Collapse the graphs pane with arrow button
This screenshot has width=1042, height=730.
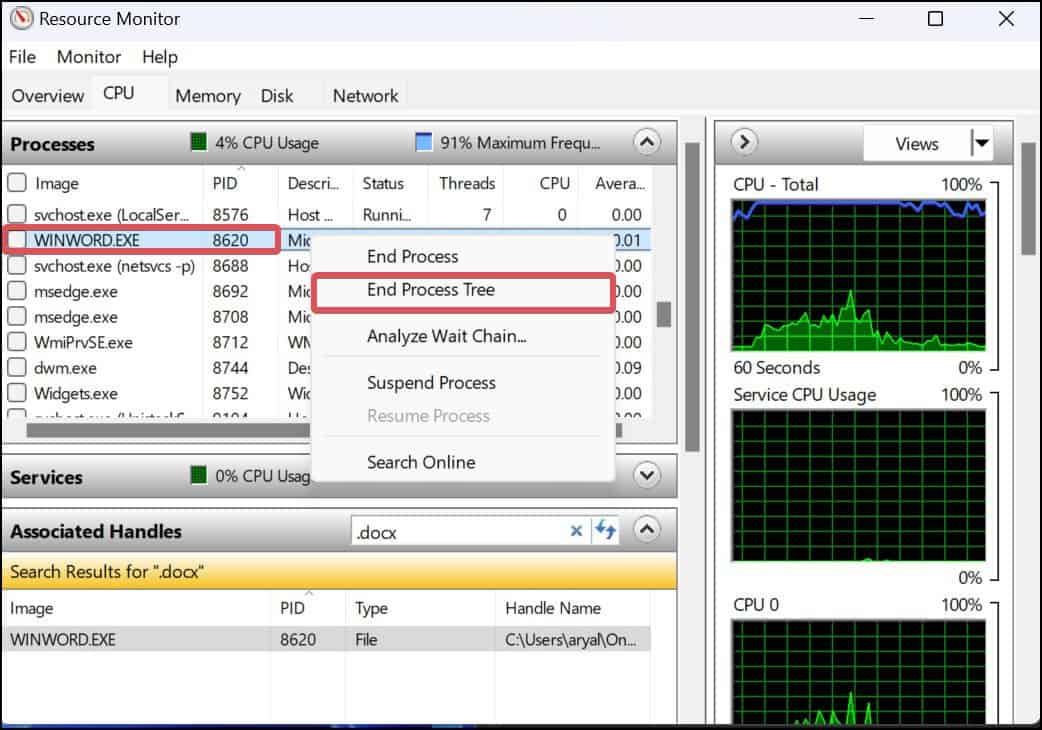click(744, 142)
